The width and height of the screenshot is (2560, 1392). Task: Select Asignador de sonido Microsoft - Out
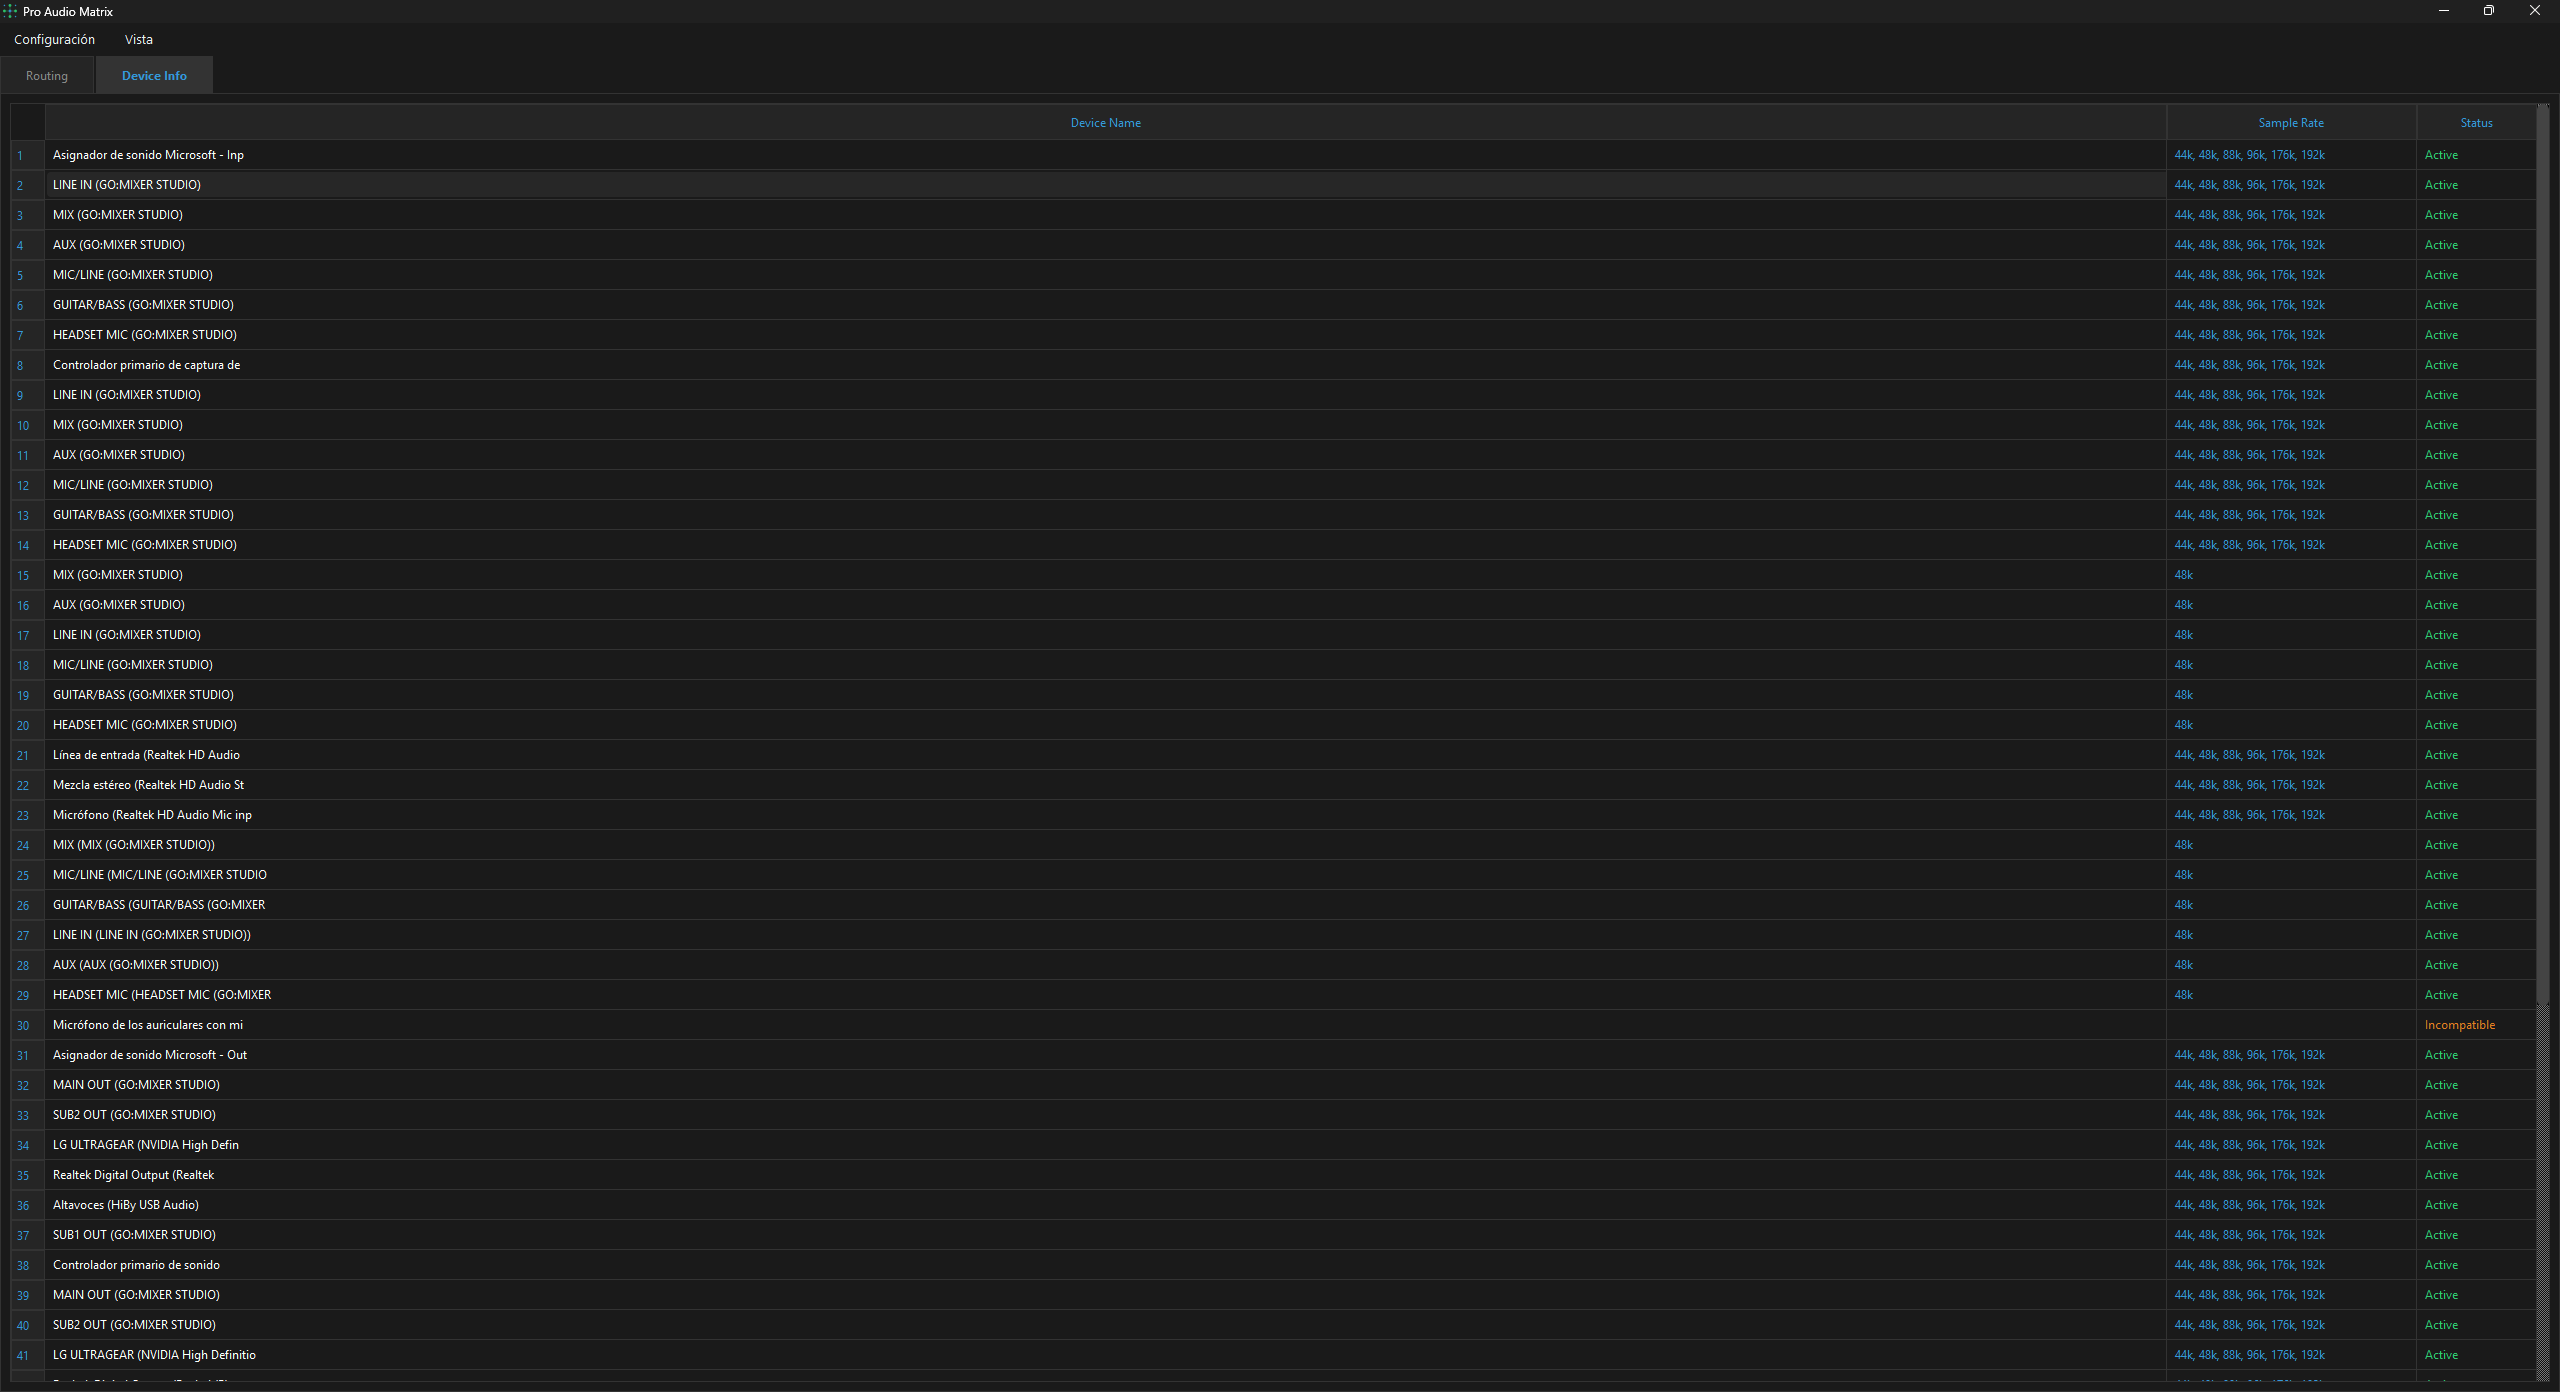pos(1105,1055)
